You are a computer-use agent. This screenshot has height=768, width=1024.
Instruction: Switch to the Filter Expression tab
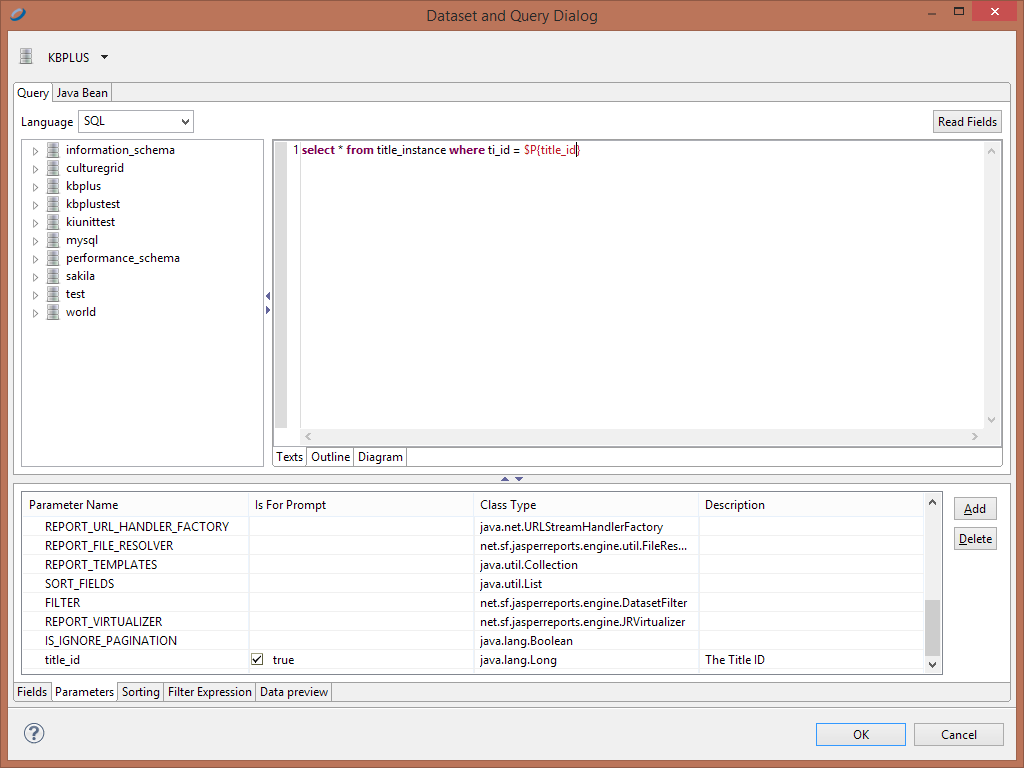[x=210, y=692]
